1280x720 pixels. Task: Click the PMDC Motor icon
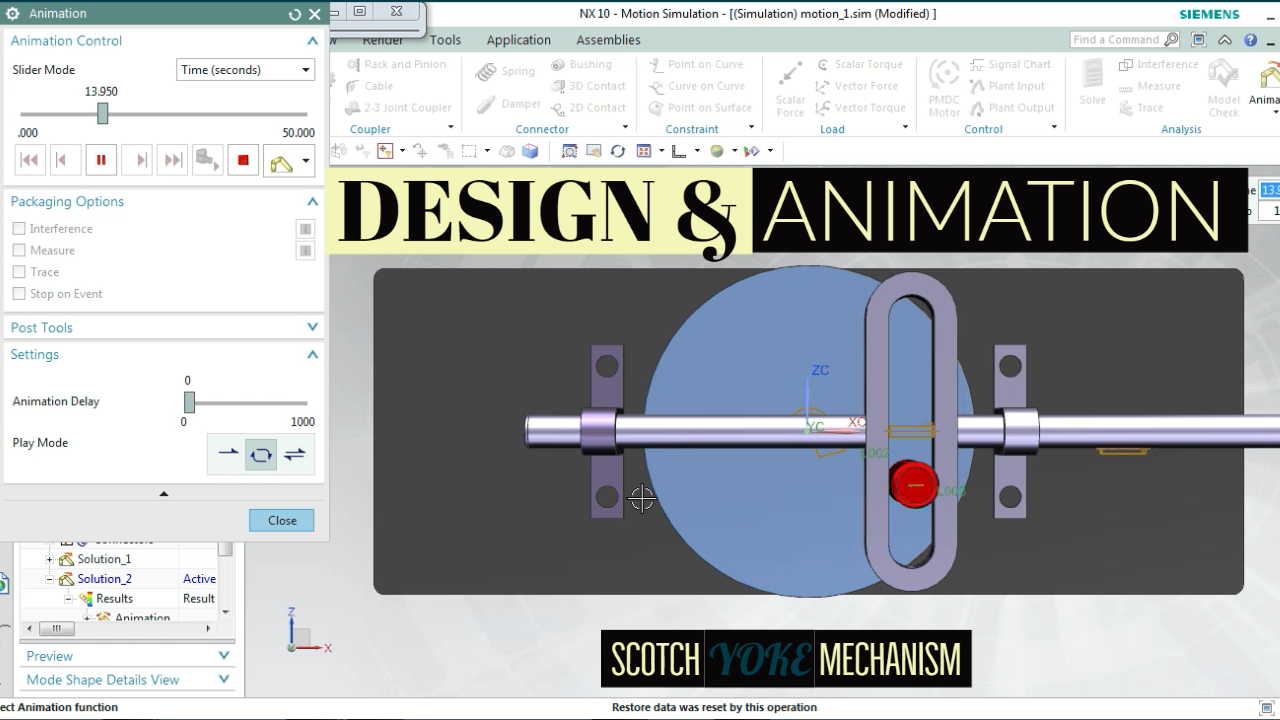944,88
